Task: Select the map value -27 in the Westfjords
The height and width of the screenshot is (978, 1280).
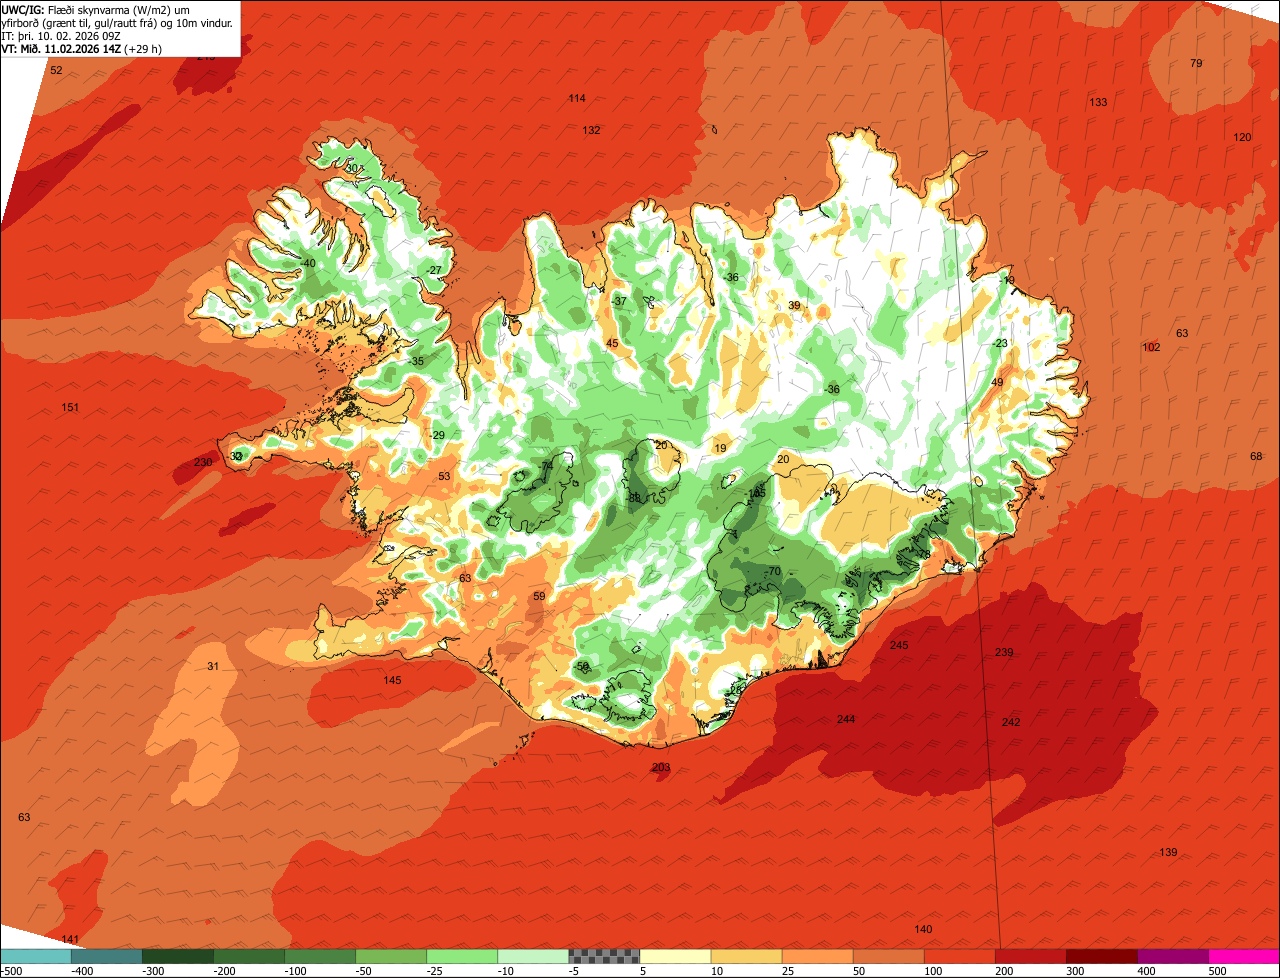Action: point(433,272)
